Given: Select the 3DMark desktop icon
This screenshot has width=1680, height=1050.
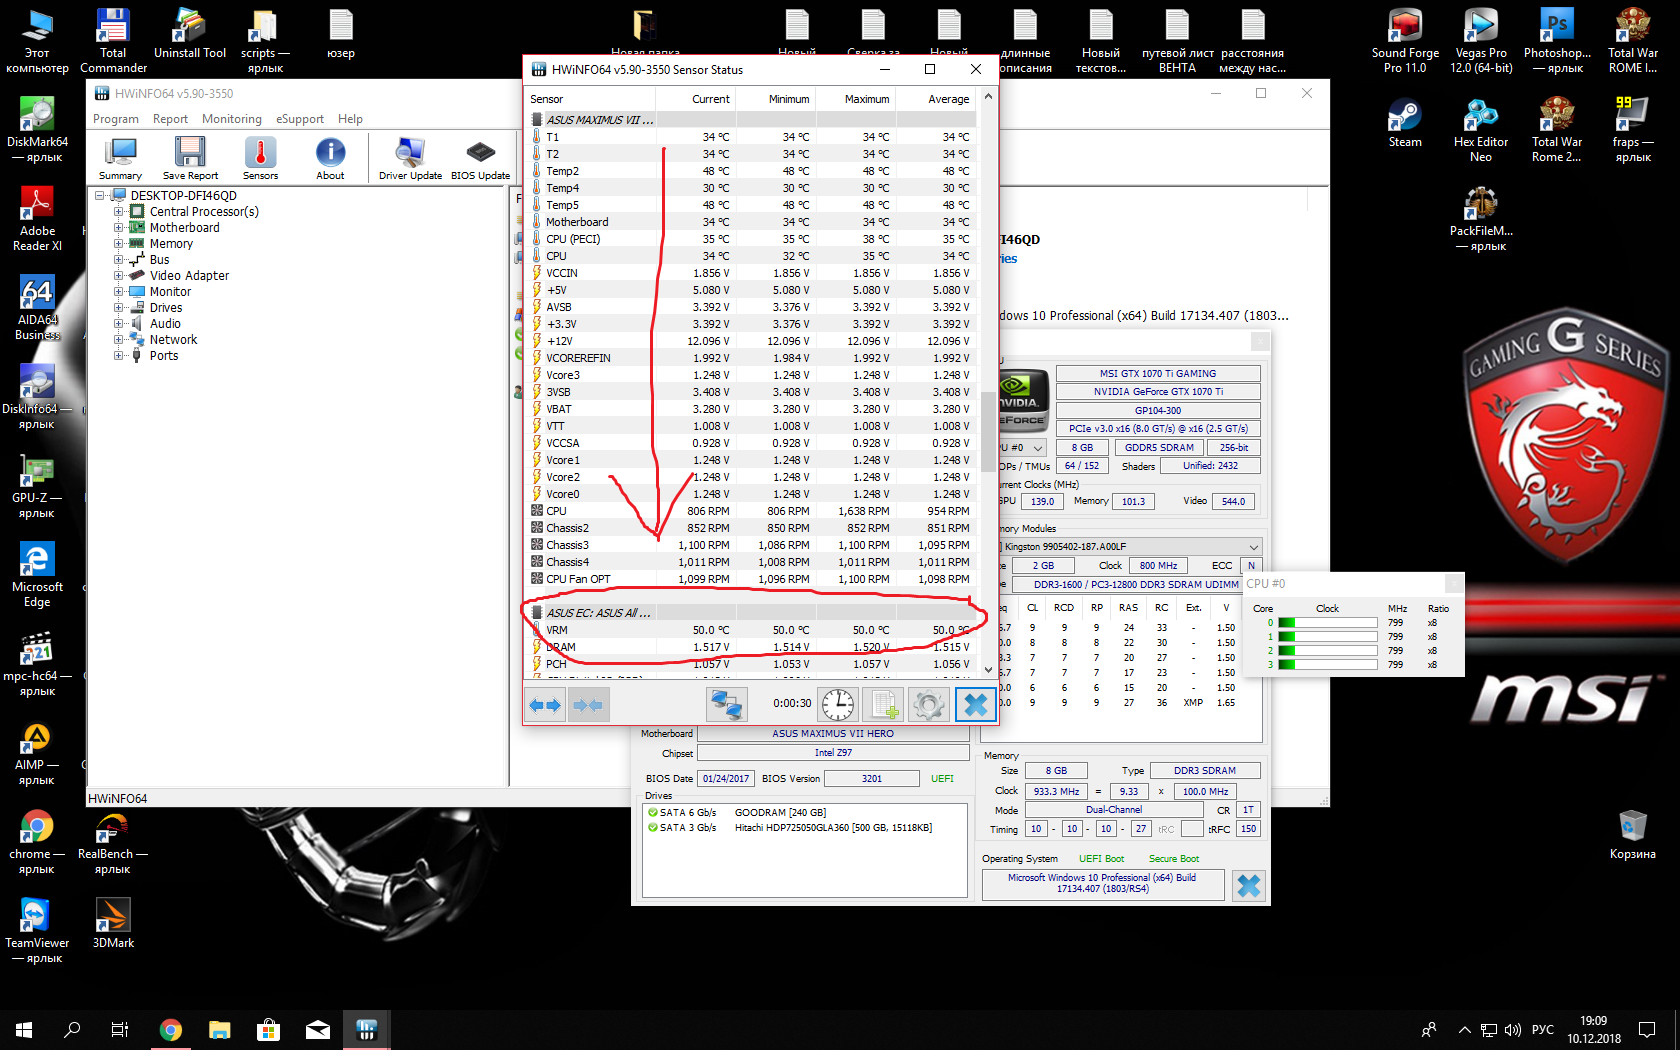Looking at the screenshot, I should [113, 923].
